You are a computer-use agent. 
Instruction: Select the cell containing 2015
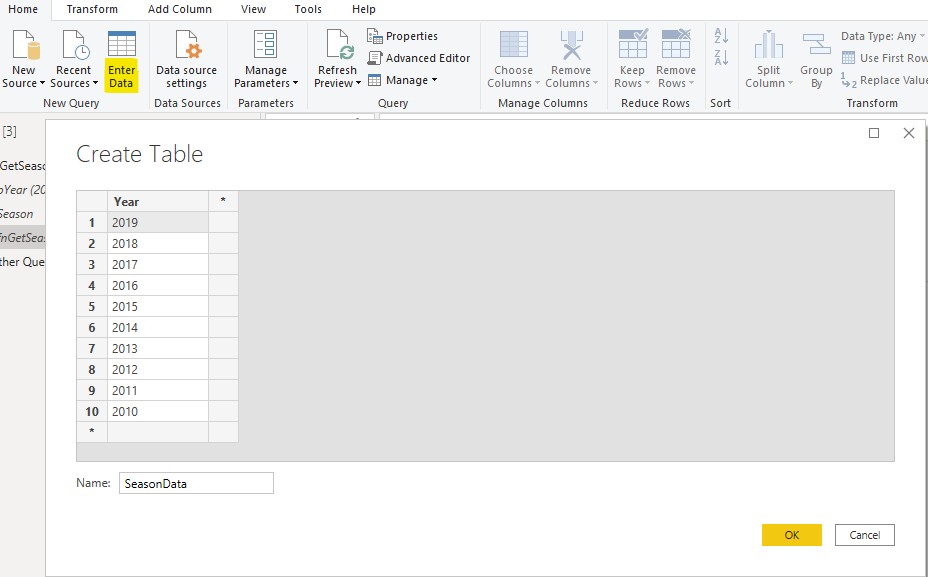[158, 306]
